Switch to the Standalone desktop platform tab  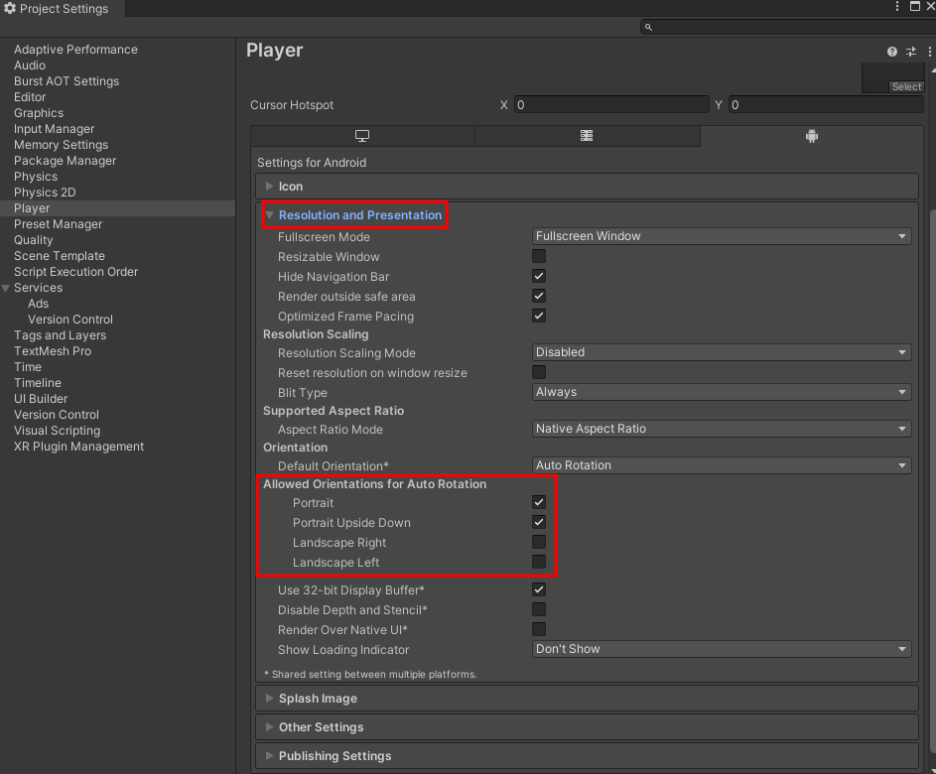click(362, 136)
